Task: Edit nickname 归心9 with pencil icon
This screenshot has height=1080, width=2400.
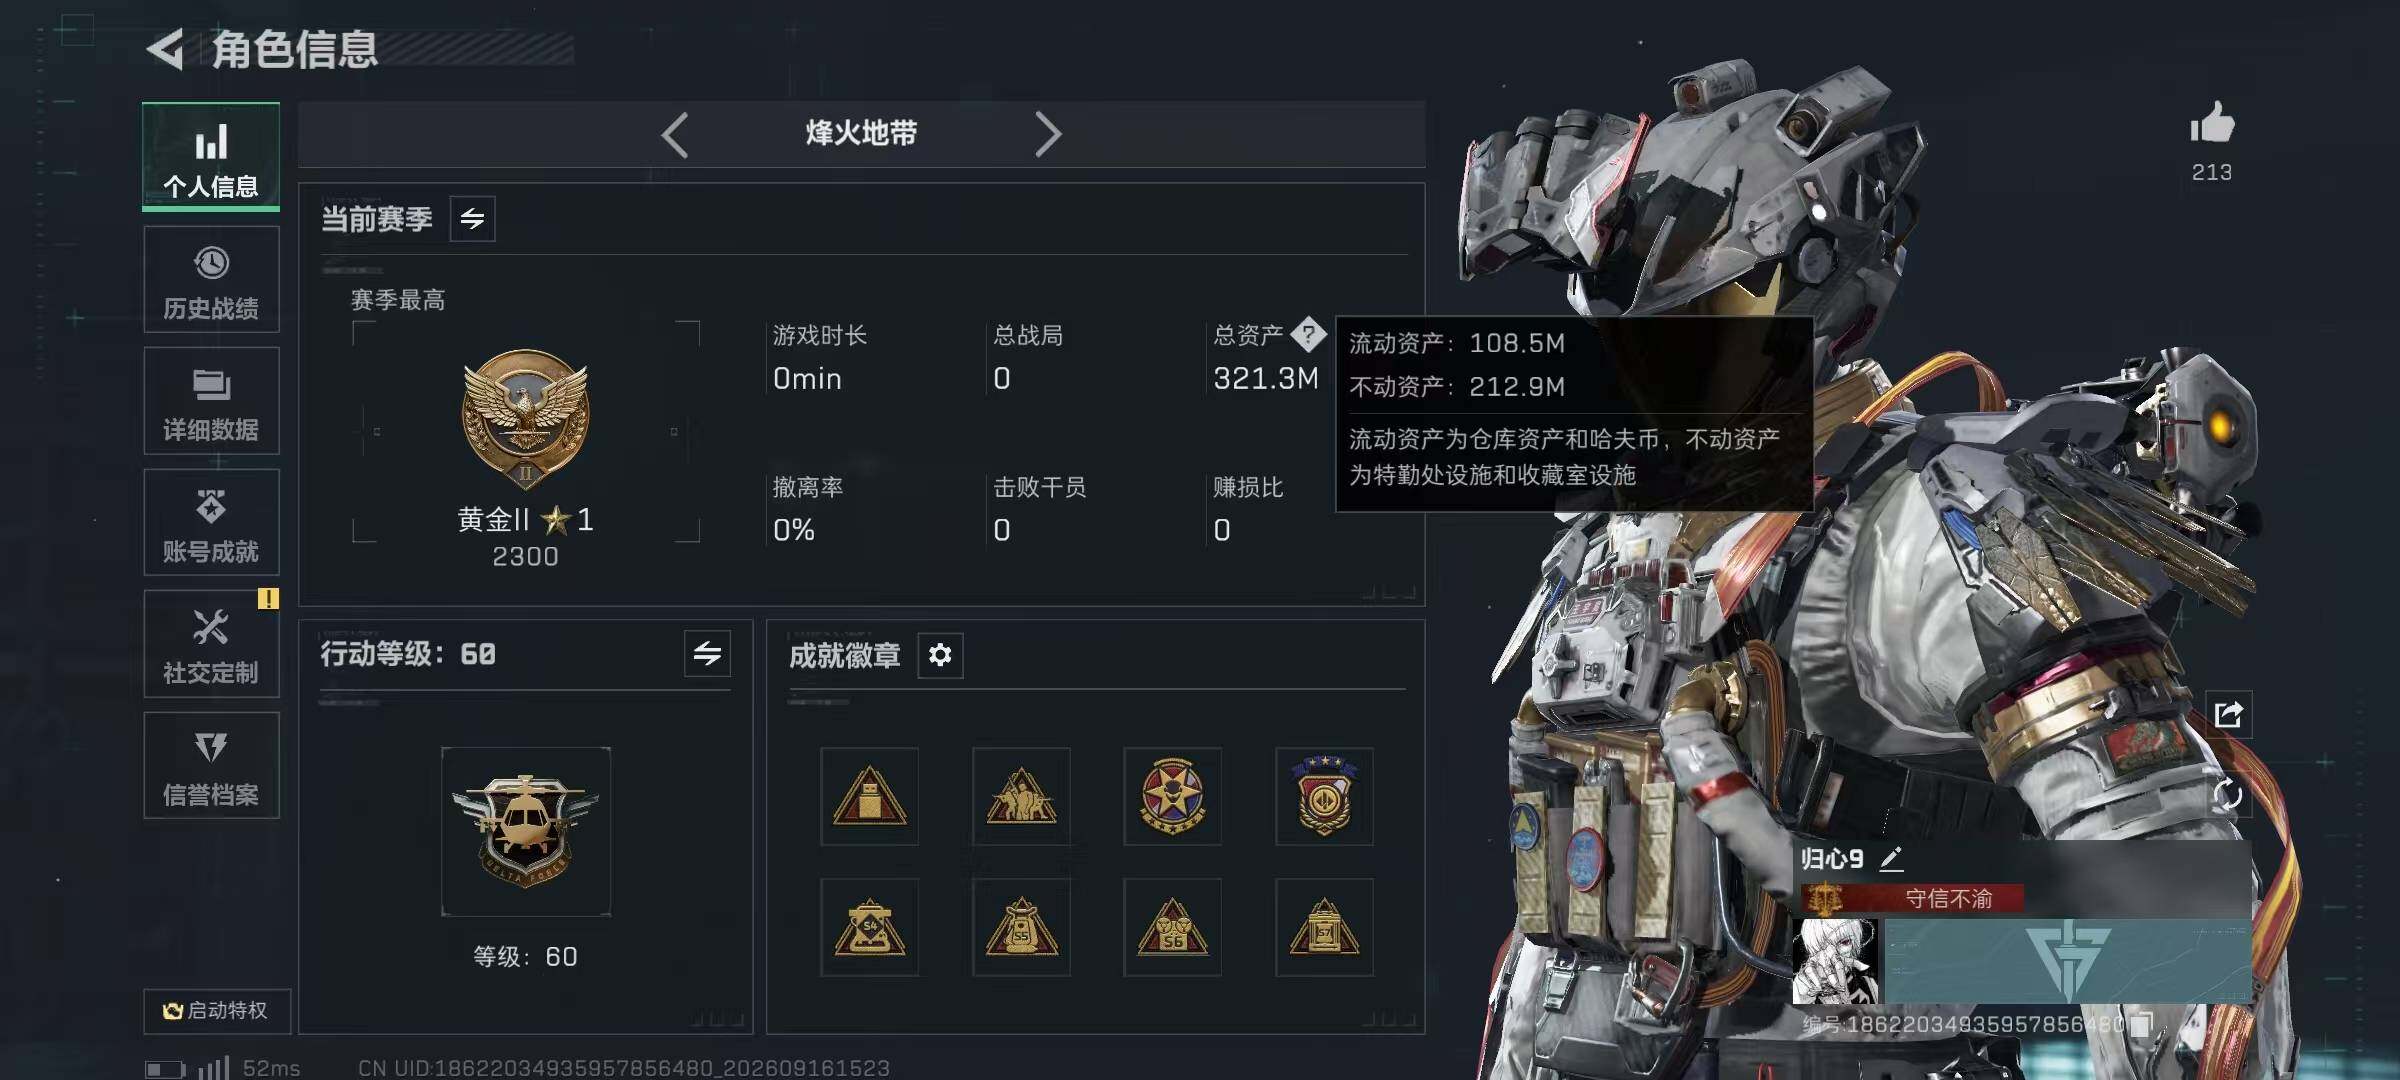Action: click(x=1891, y=858)
